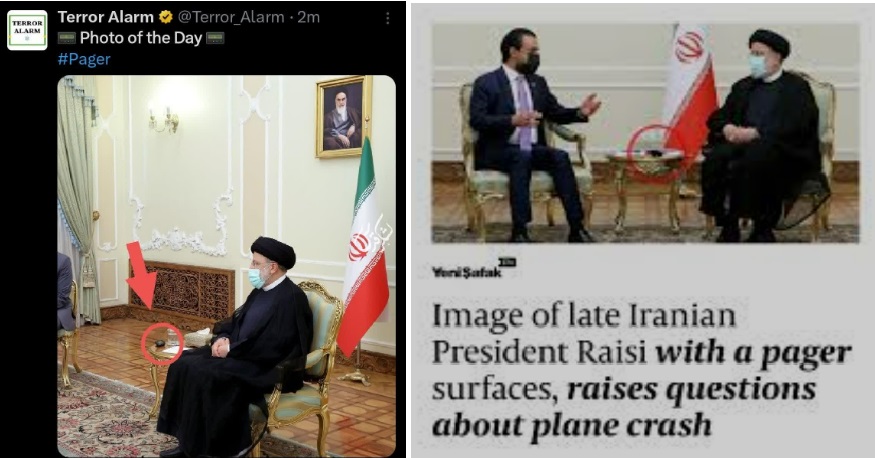Open the Terror Alarm profile avatar
875x458 pixels.
(x=27, y=30)
